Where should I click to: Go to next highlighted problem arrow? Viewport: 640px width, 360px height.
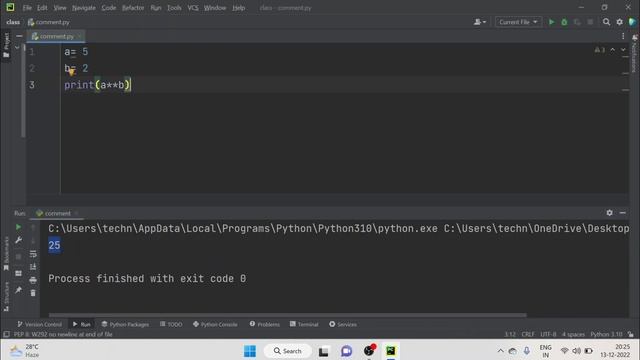(x=623, y=50)
